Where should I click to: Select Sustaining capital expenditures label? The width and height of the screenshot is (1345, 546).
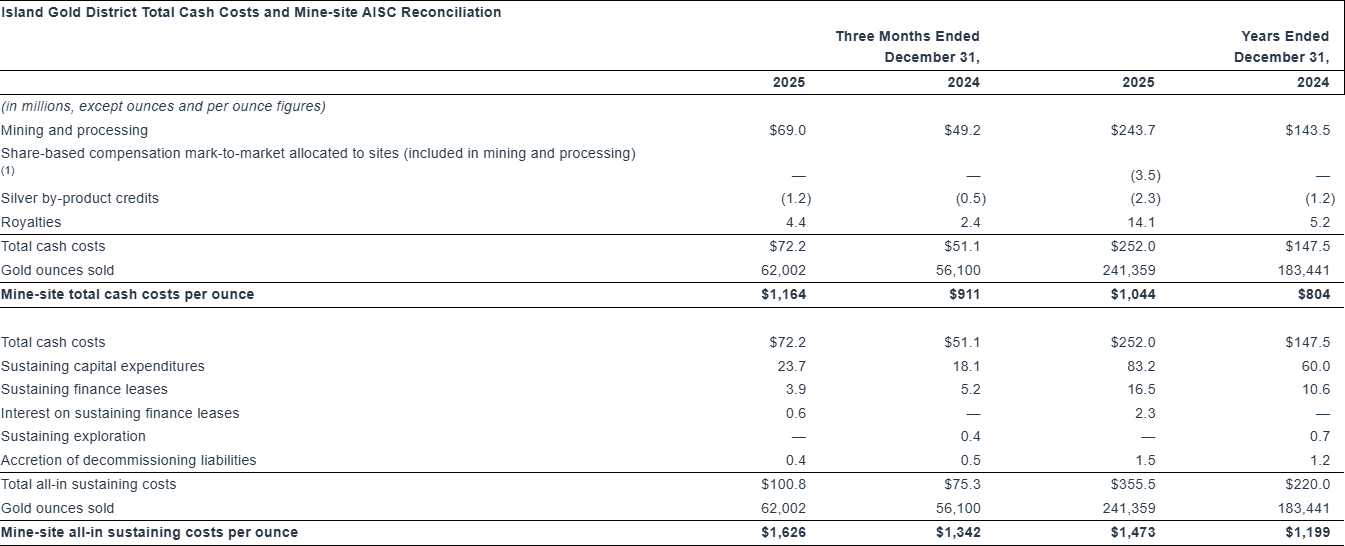[103, 366]
